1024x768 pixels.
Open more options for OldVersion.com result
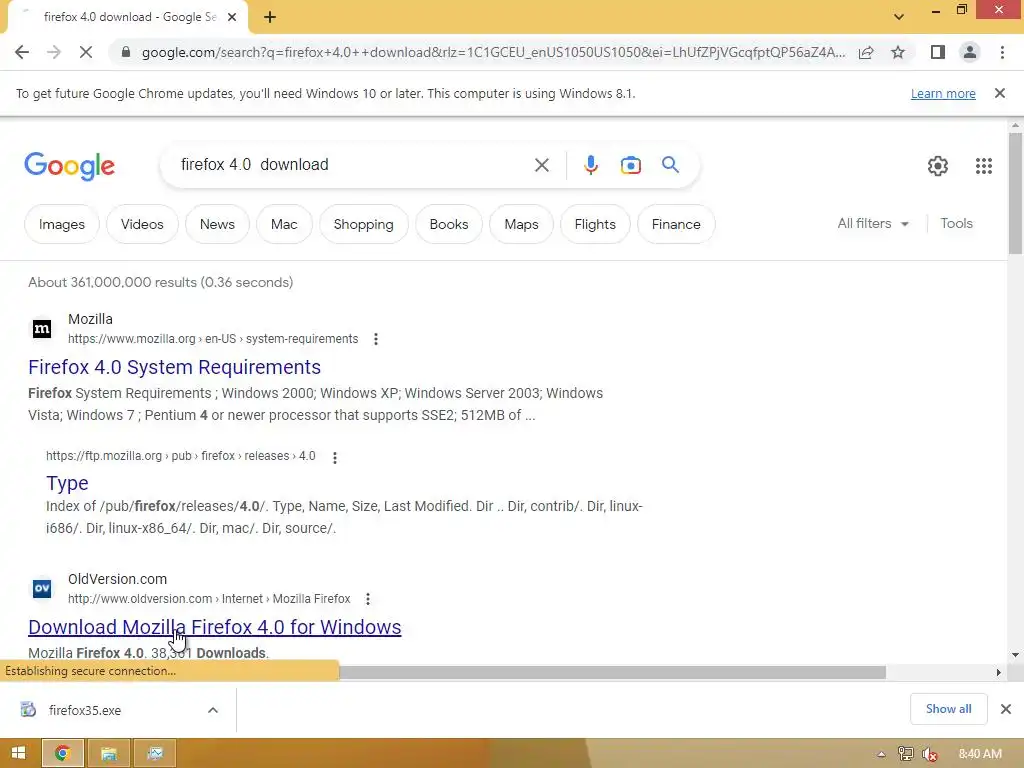click(x=368, y=599)
